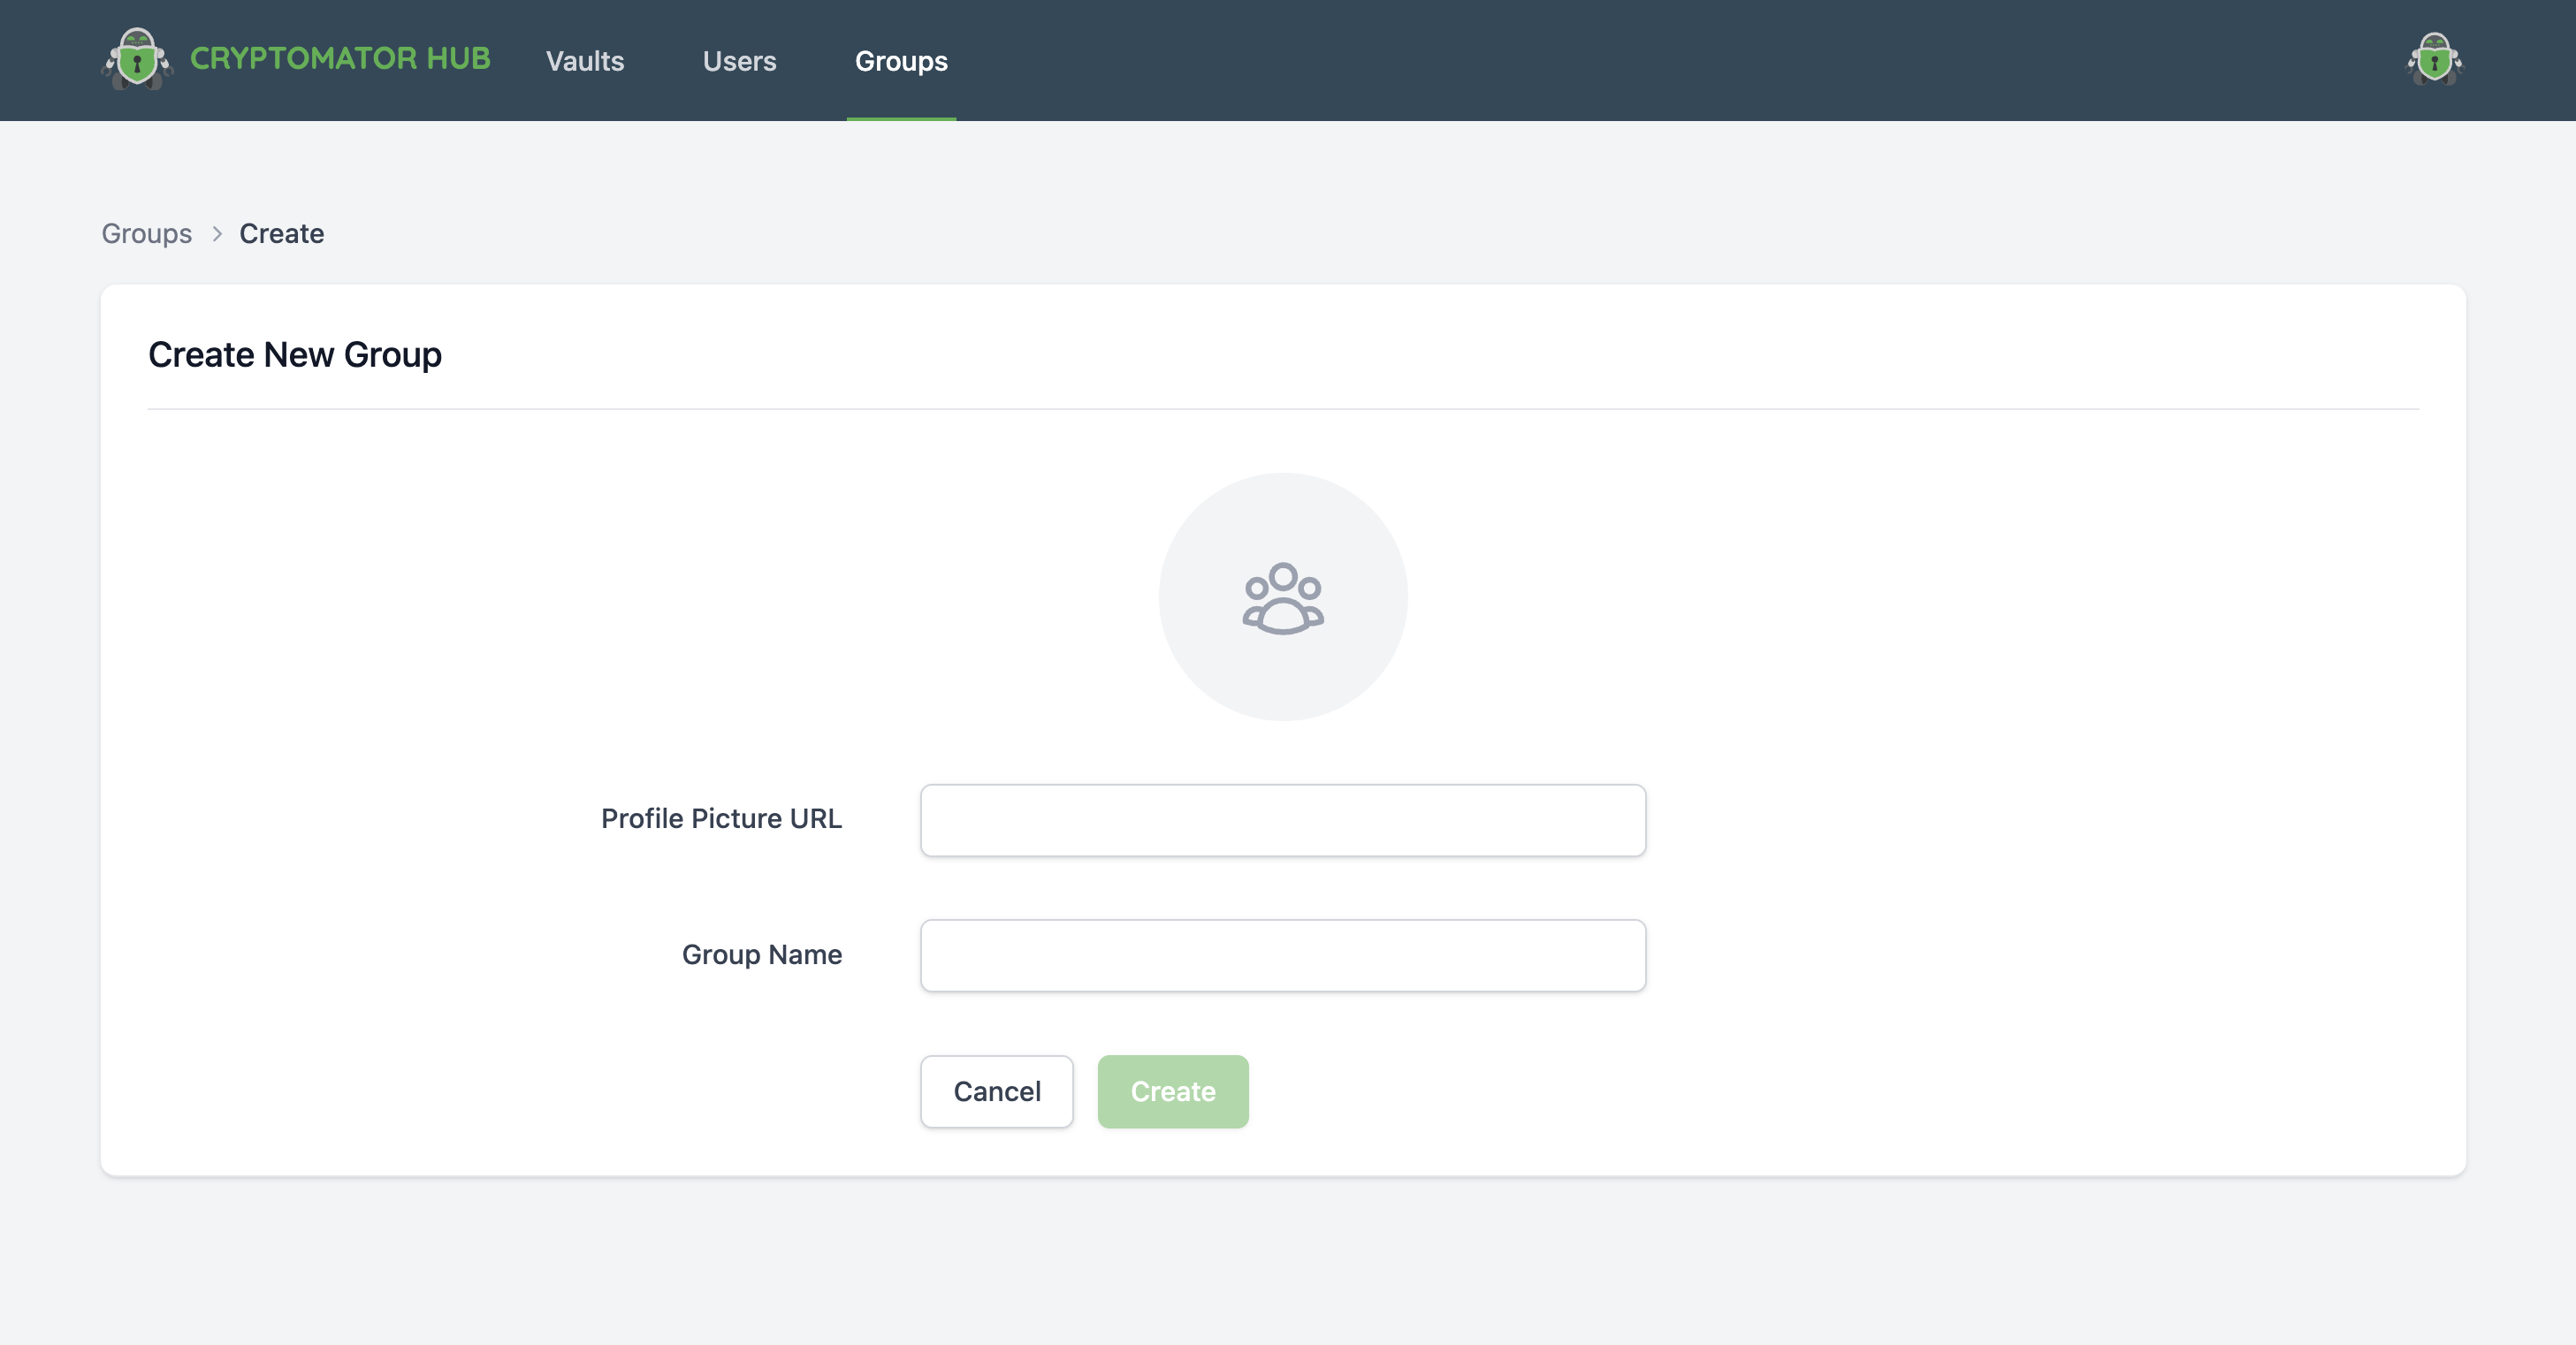The image size is (2576, 1345).
Task: Click the Create button to submit
Action: (1172, 1091)
